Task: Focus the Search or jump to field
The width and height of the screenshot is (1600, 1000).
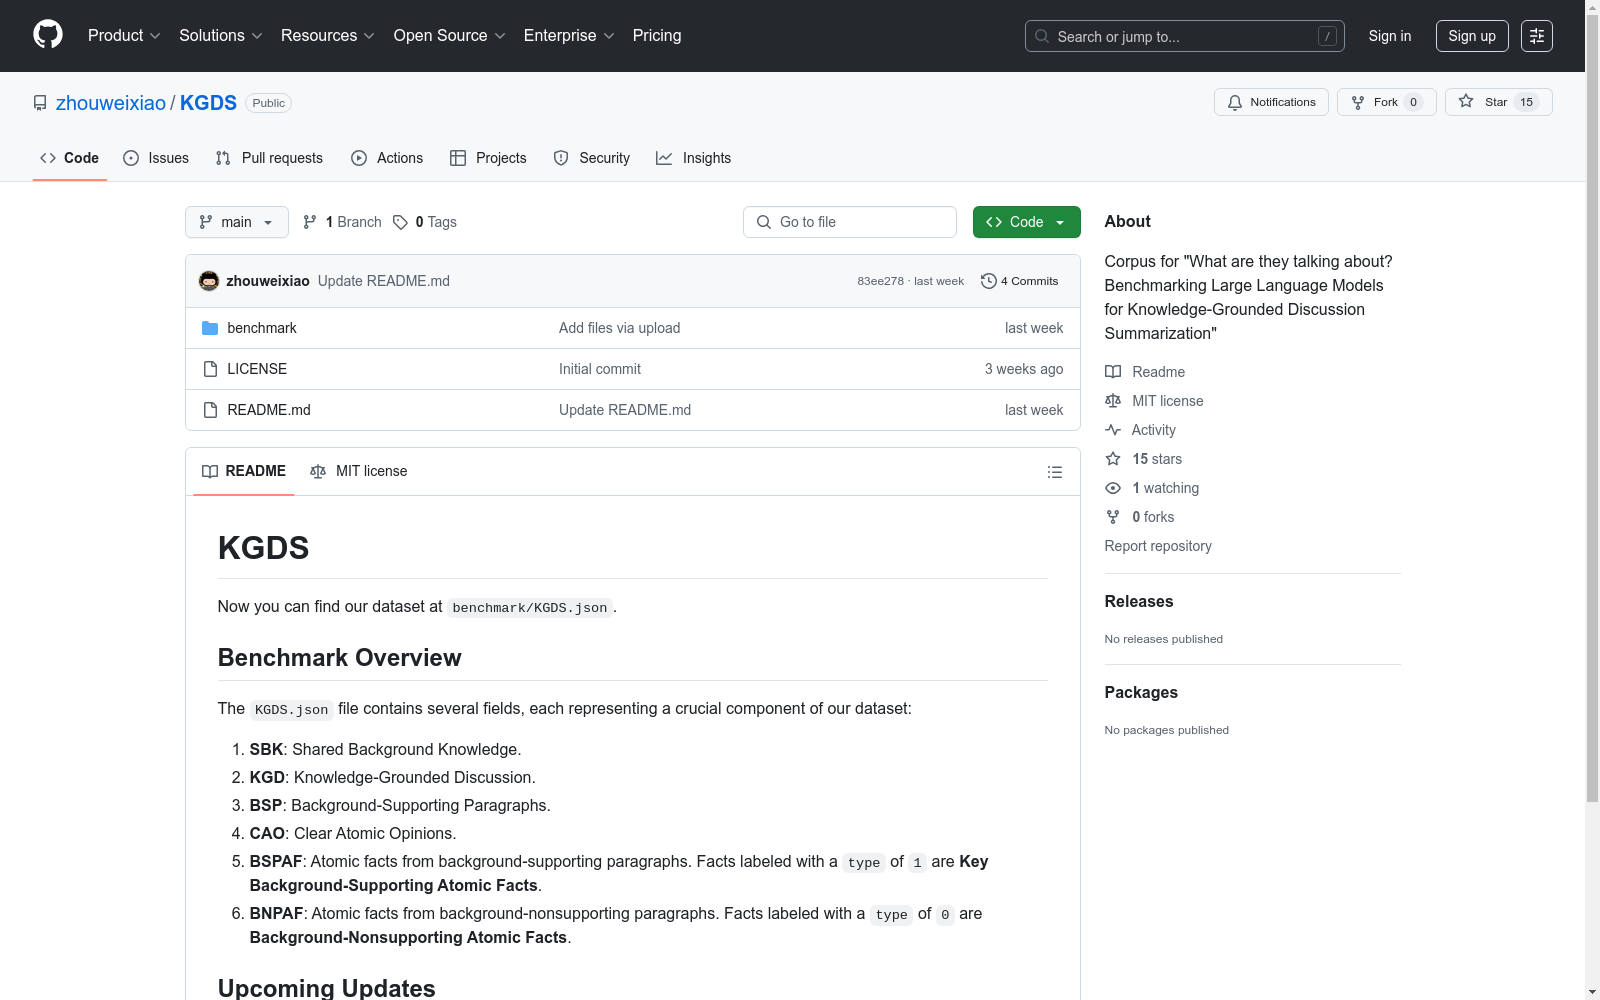Action: click(x=1184, y=36)
